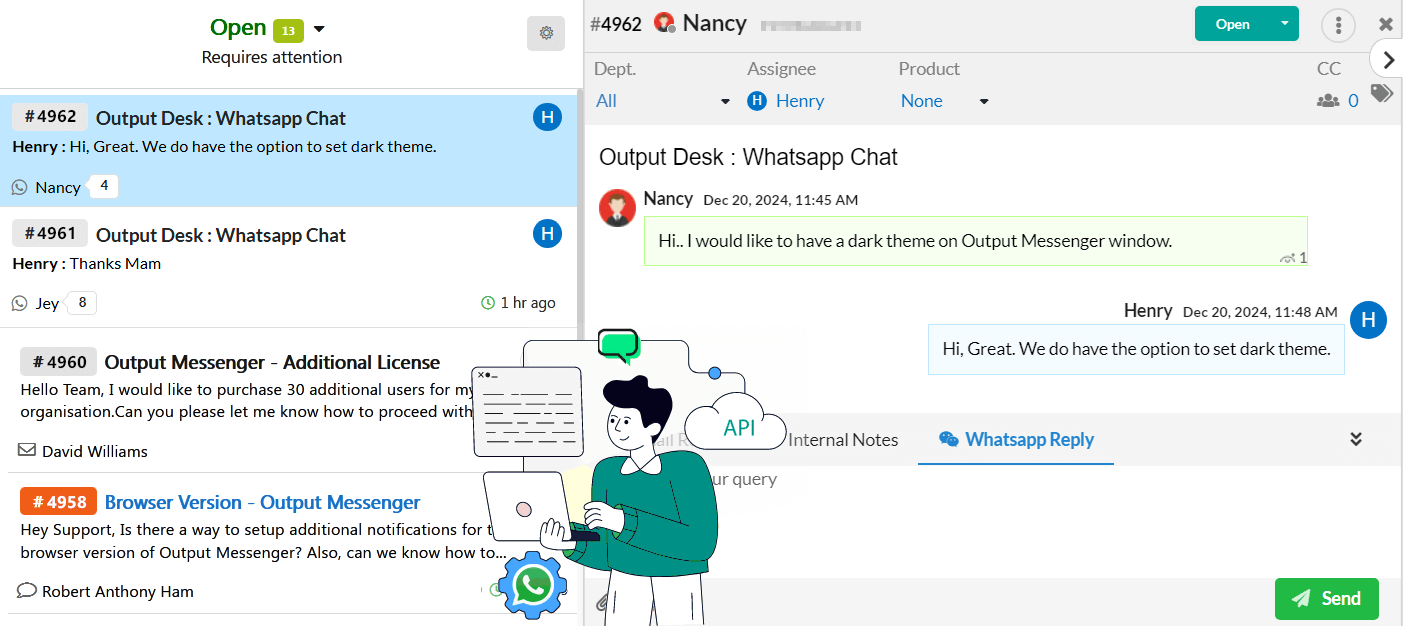This screenshot has width=1408, height=626.
Task: Expand the Open status dropdown arrow
Action: point(1284,24)
